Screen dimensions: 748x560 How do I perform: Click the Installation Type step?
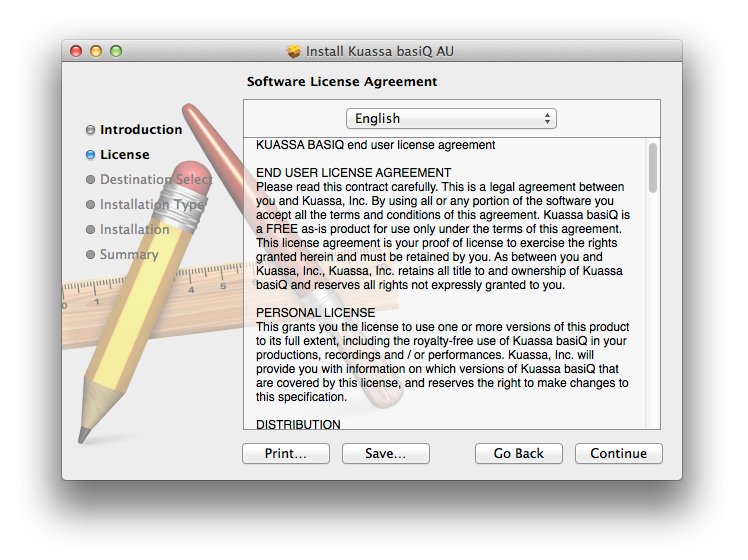pos(152,205)
